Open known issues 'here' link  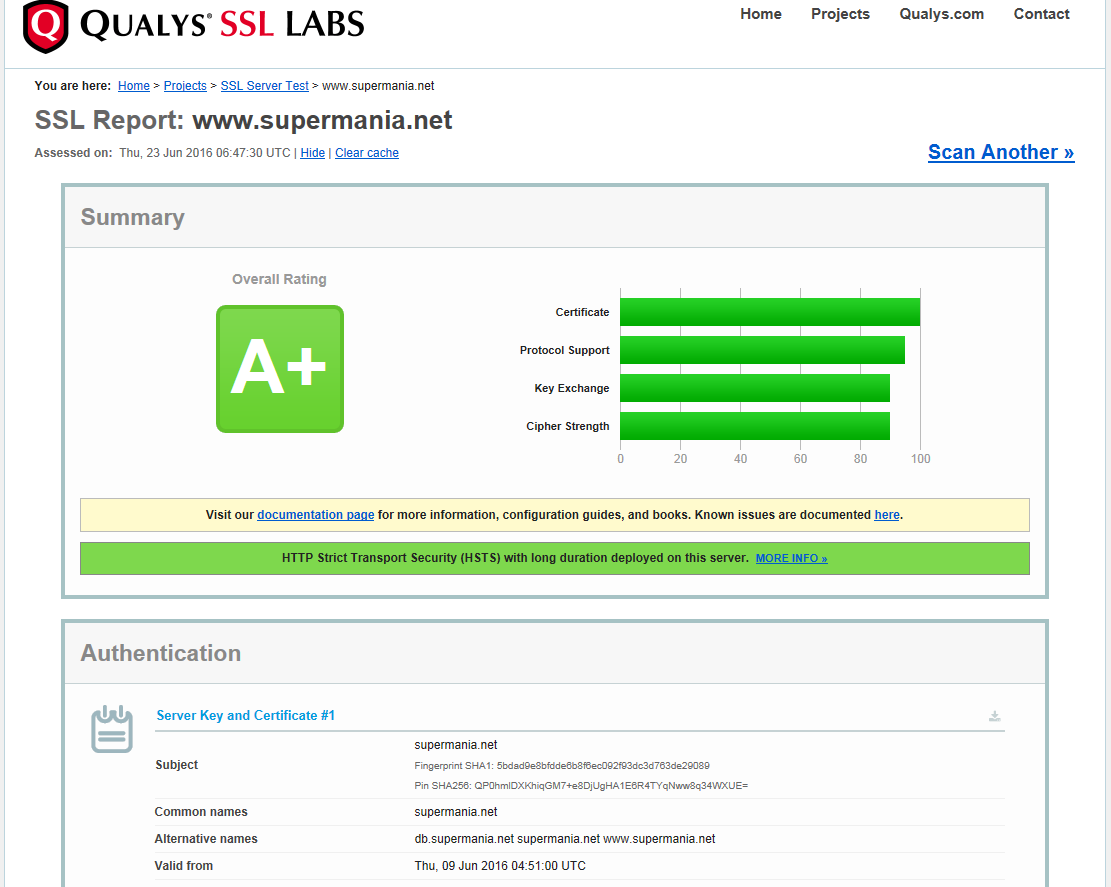pyautogui.click(x=886, y=515)
